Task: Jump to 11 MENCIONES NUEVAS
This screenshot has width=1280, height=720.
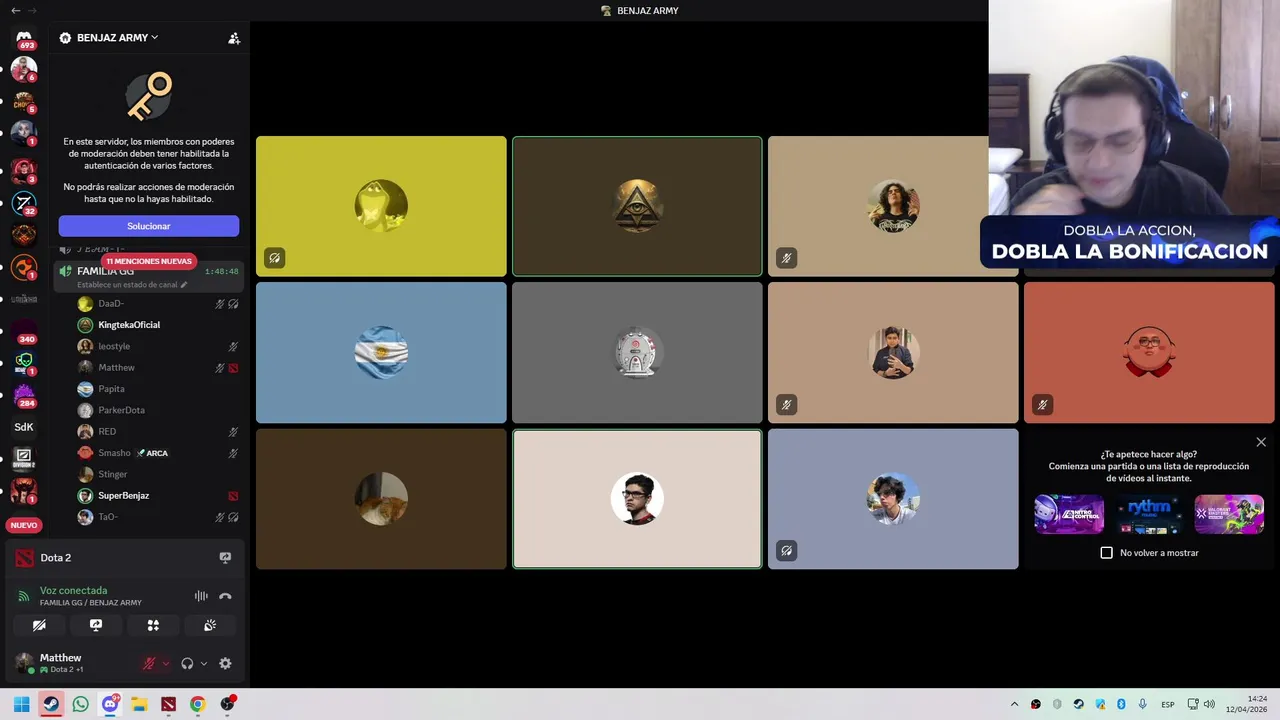Action: (x=149, y=261)
